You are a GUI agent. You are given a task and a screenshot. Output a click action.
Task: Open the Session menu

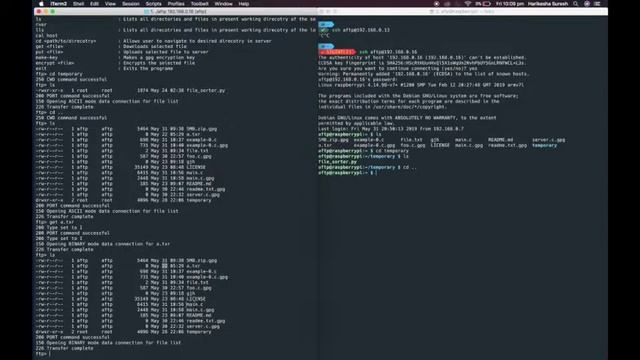tap(131, 4)
